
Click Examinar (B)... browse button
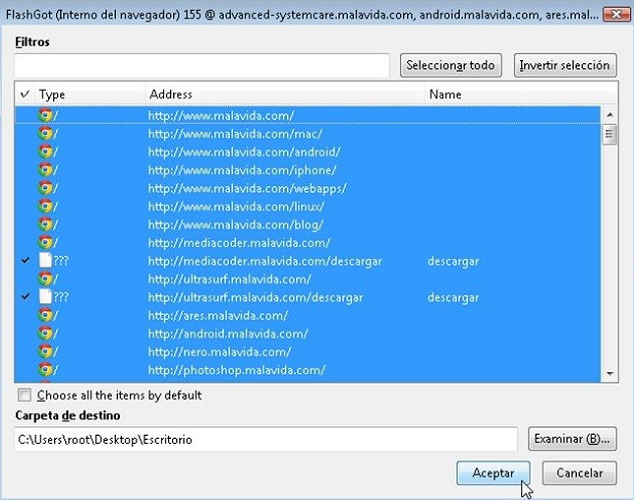click(x=572, y=439)
